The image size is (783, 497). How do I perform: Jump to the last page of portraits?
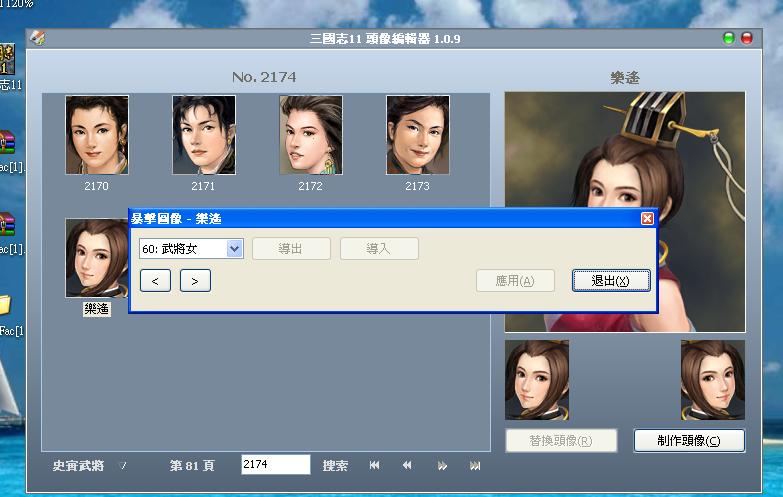(x=475, y=466)
